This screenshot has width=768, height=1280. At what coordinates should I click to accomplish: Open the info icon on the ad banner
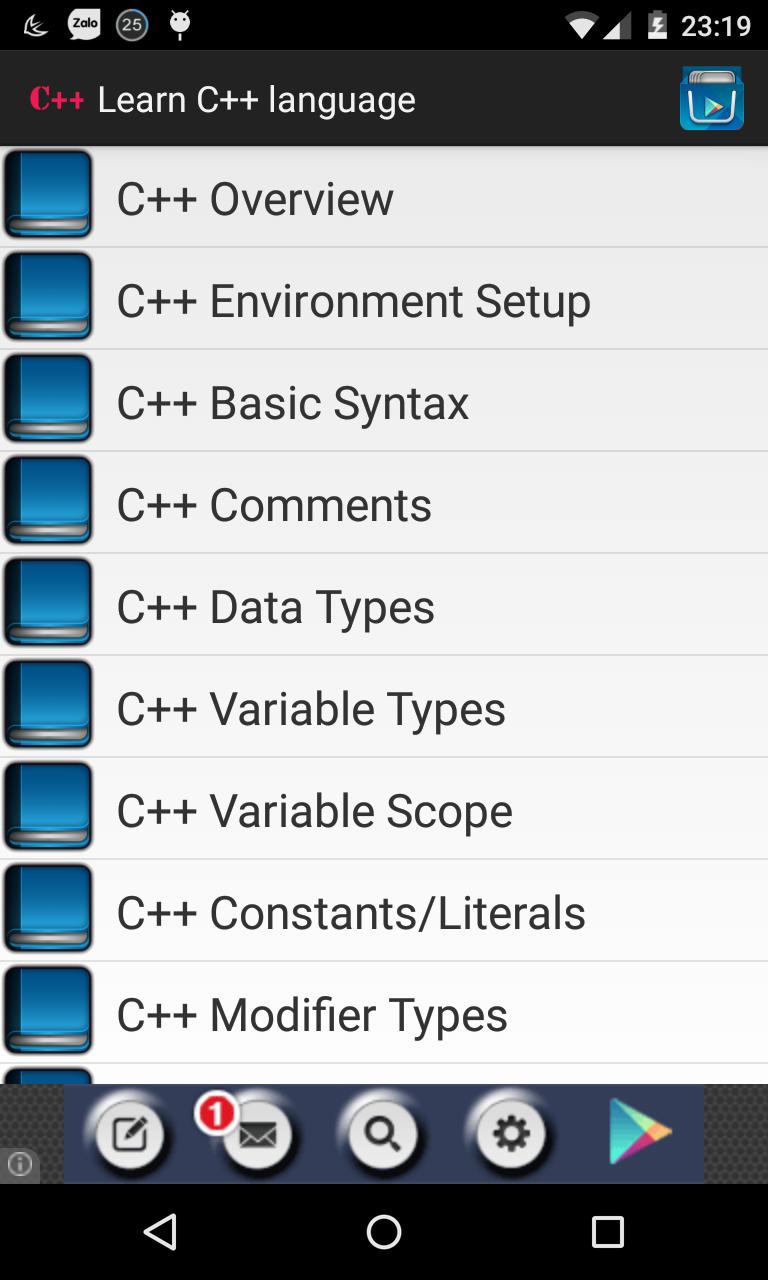pyautogui.click(x=20, y=1163)
